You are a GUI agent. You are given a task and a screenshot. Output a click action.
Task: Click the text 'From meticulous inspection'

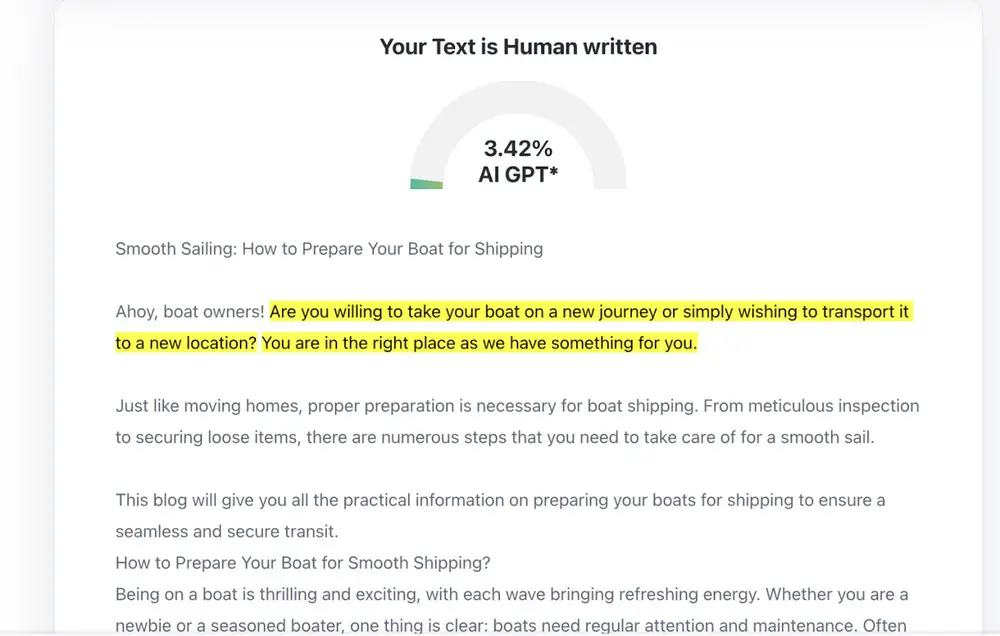[x=811, y=406]
